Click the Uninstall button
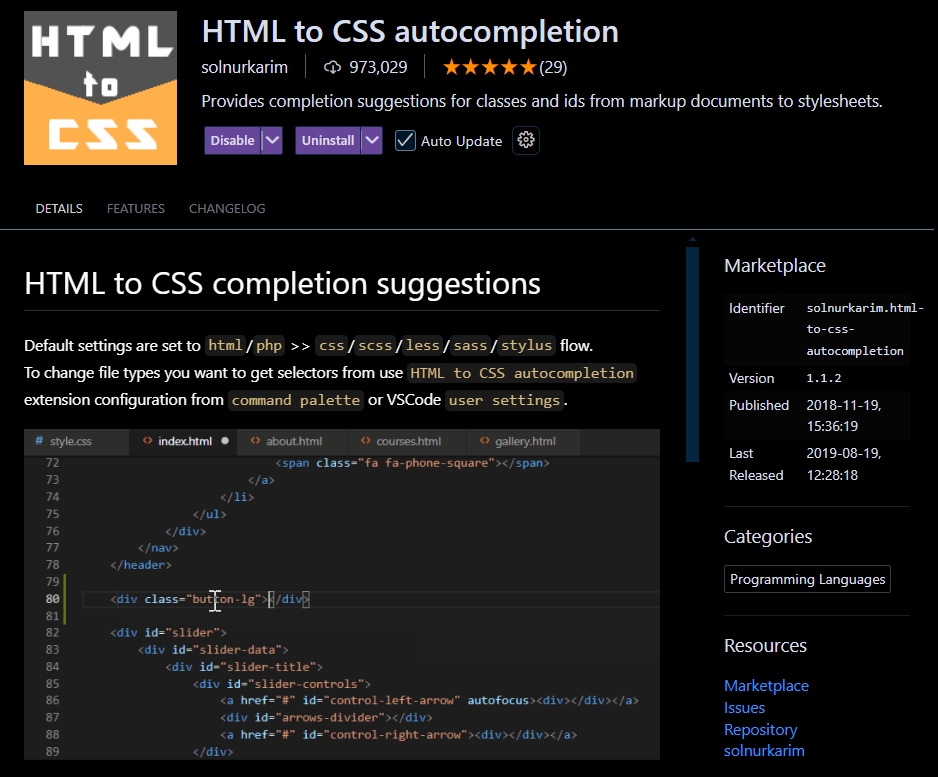Image resolution: width=938 pixels, height=777 pixels. (328, 141)
